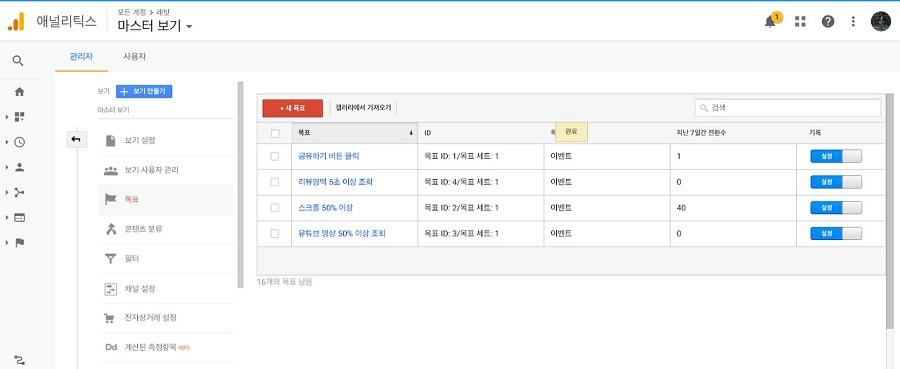
Task: Expand the Customization dashboards sidebar arrow
Action: pos(6,117)
